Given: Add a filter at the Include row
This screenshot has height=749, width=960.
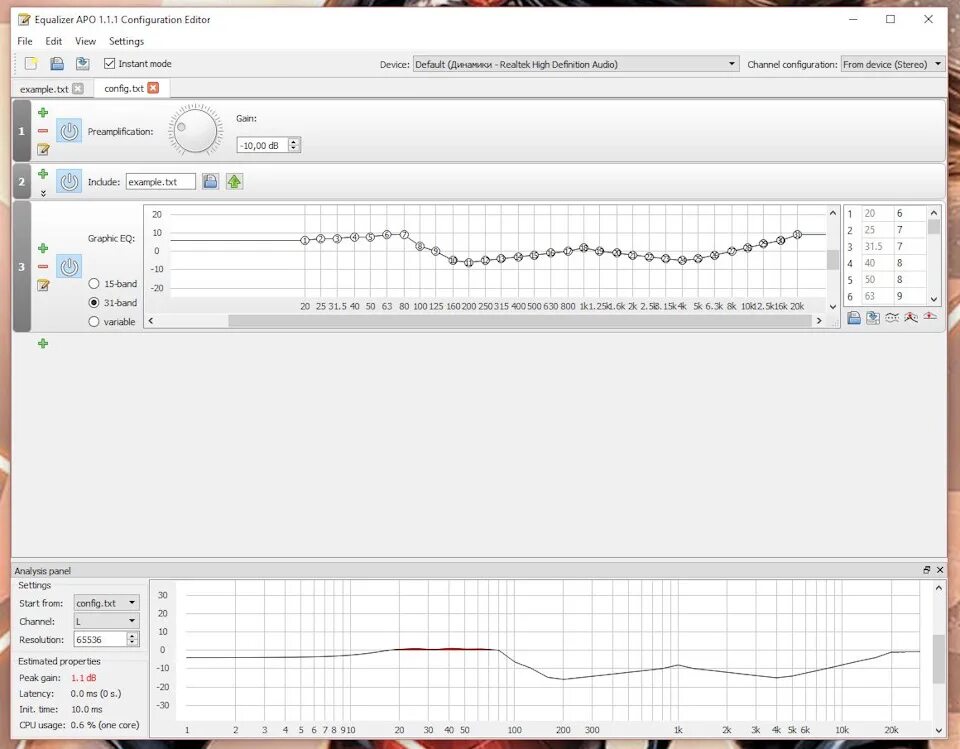Looking at the screenshot, I should [x=43, y=174].
